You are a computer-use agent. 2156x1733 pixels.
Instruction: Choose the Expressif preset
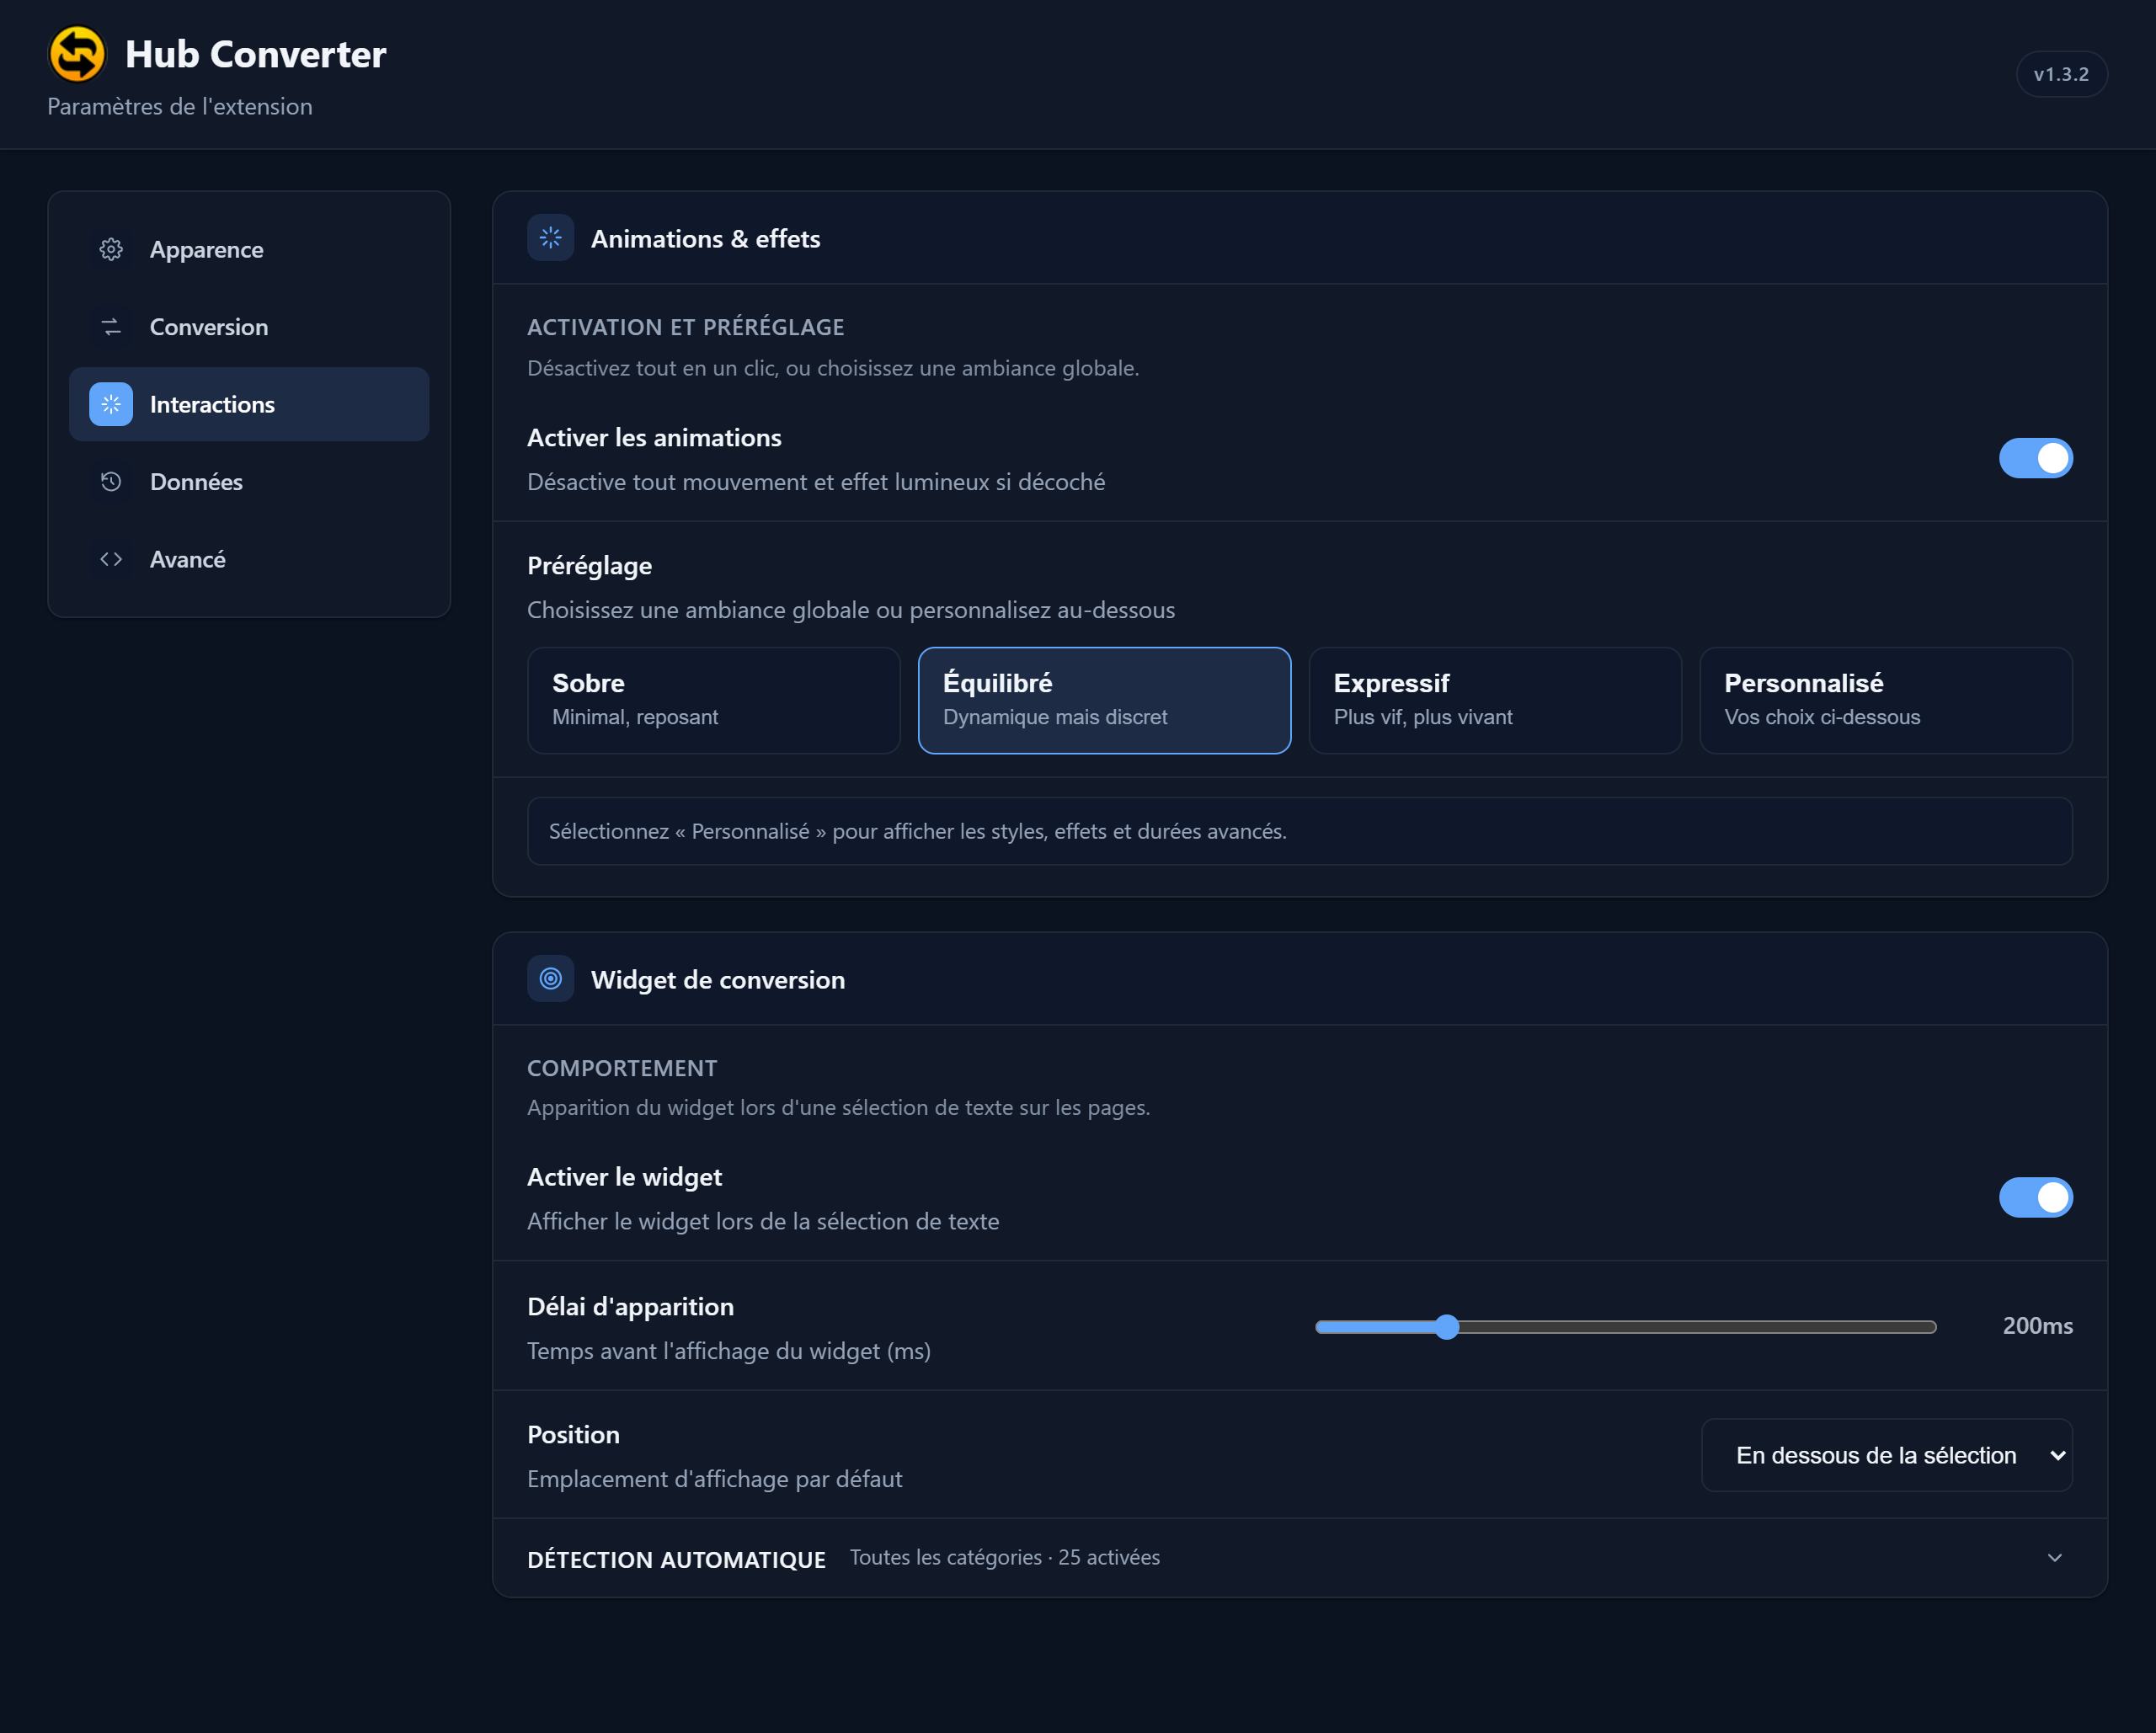pos(1495,700)
